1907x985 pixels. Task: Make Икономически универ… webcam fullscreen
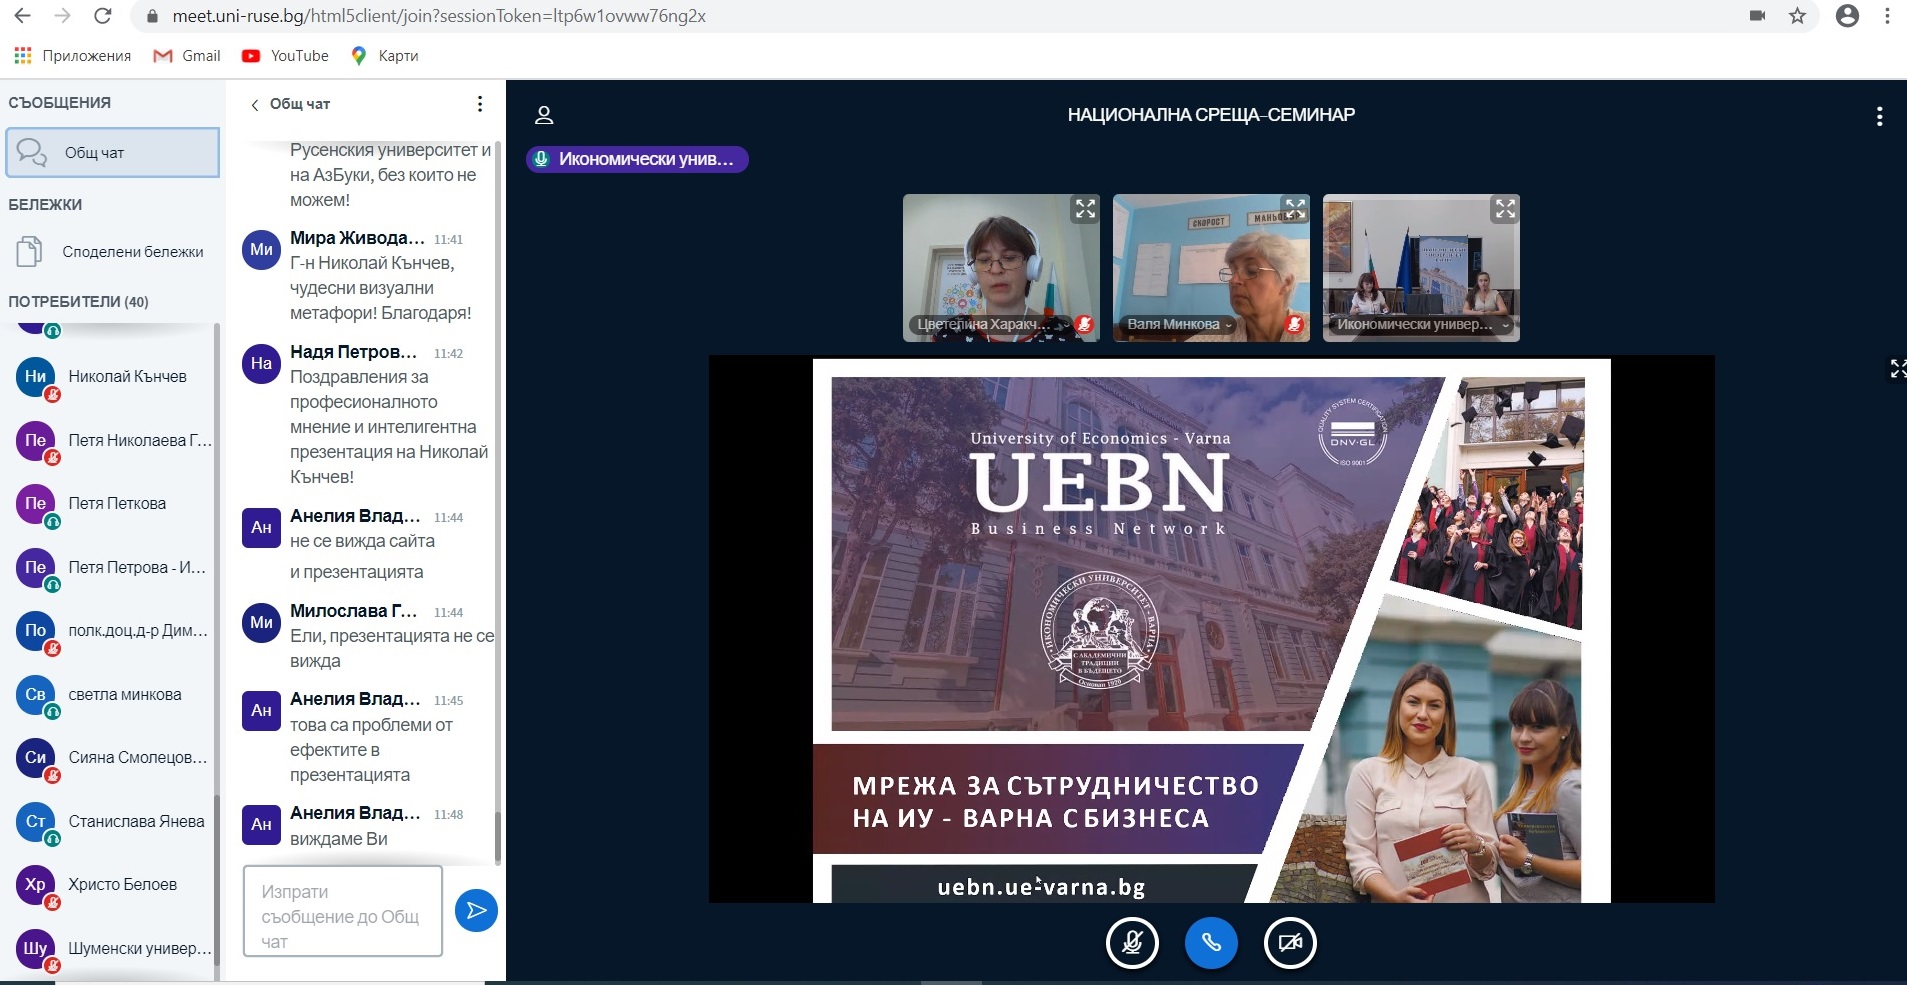[1505, 209]
